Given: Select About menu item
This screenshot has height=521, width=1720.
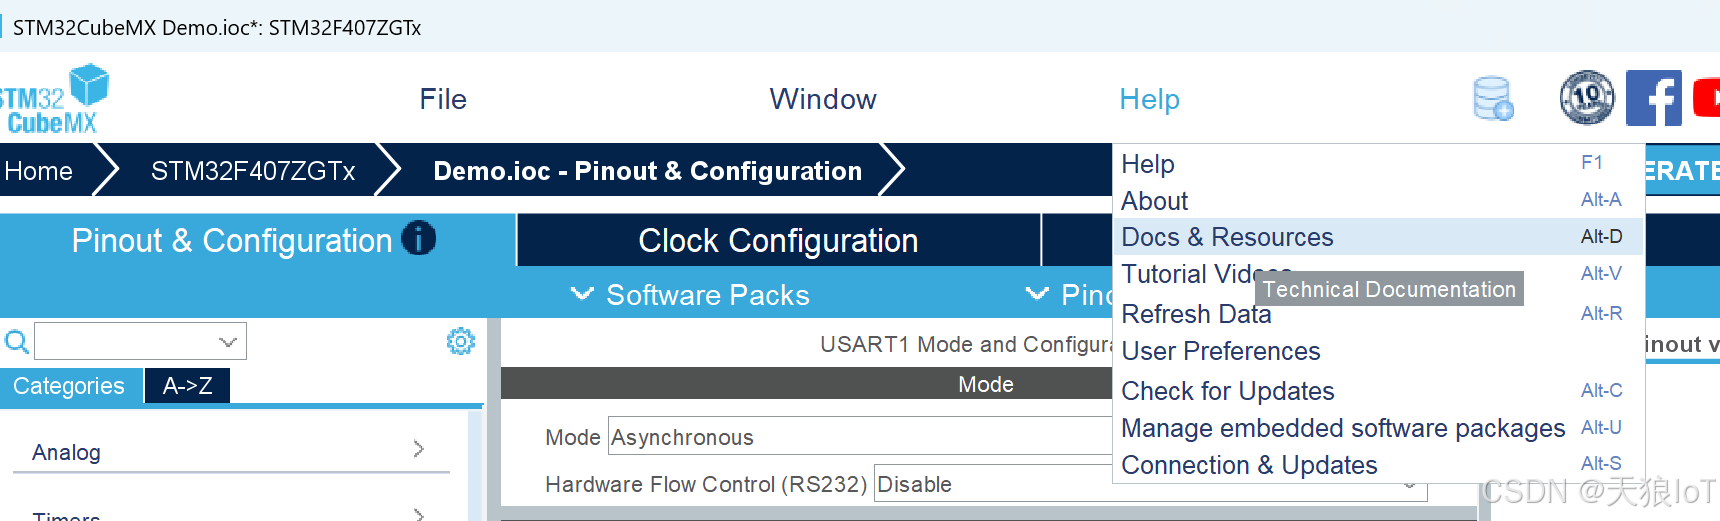Looking at the screenshot, I should click(x=1378, y=200).
